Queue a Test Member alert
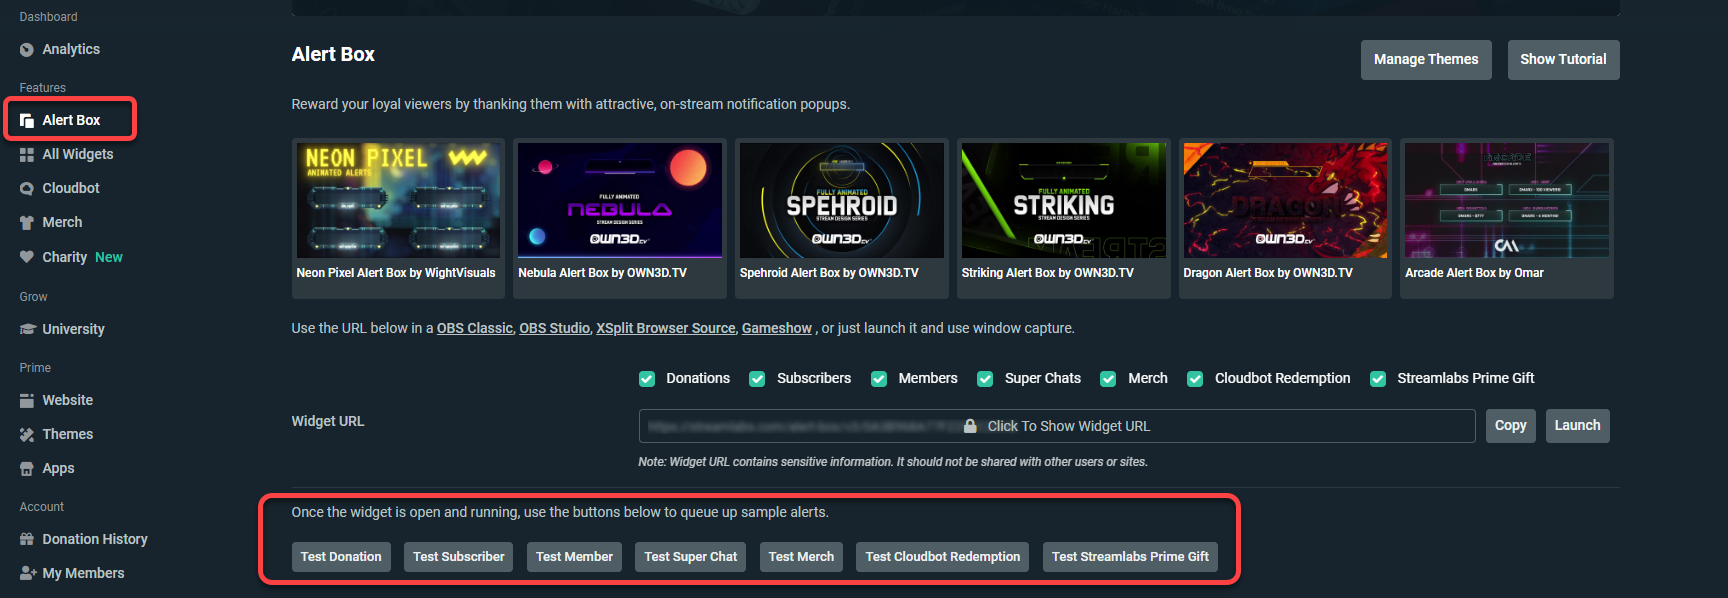The width and height of the screenshot is (1728, 598). point(574,557)
